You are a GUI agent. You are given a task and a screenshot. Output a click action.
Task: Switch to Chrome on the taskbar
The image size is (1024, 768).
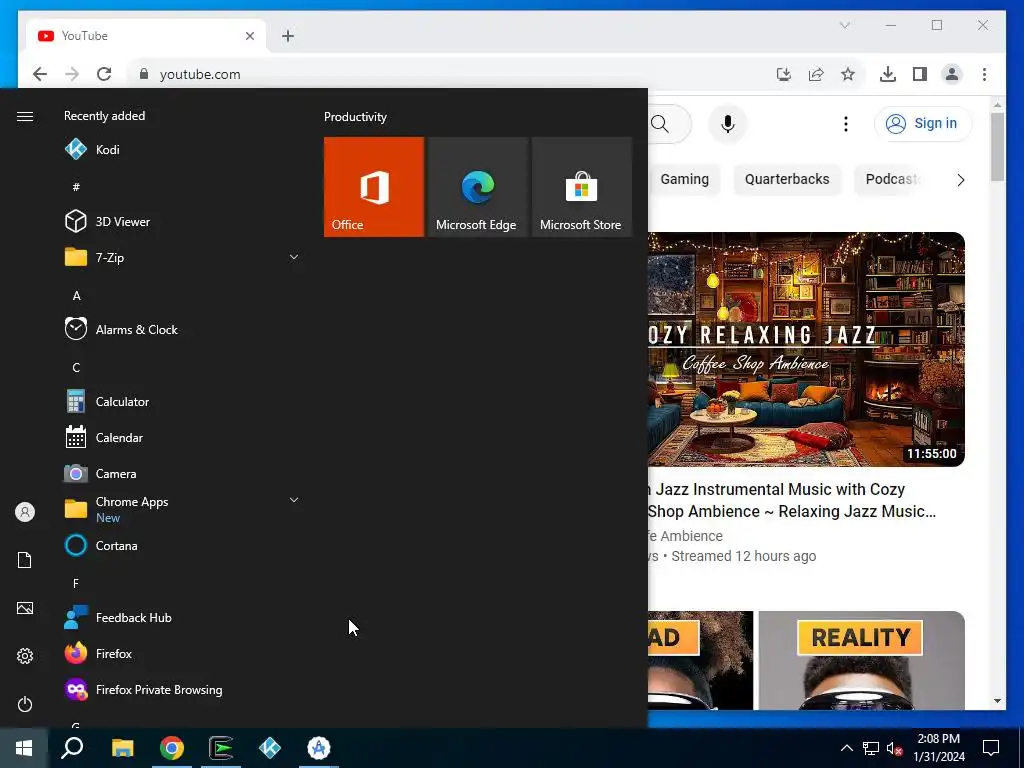[172, 748]
